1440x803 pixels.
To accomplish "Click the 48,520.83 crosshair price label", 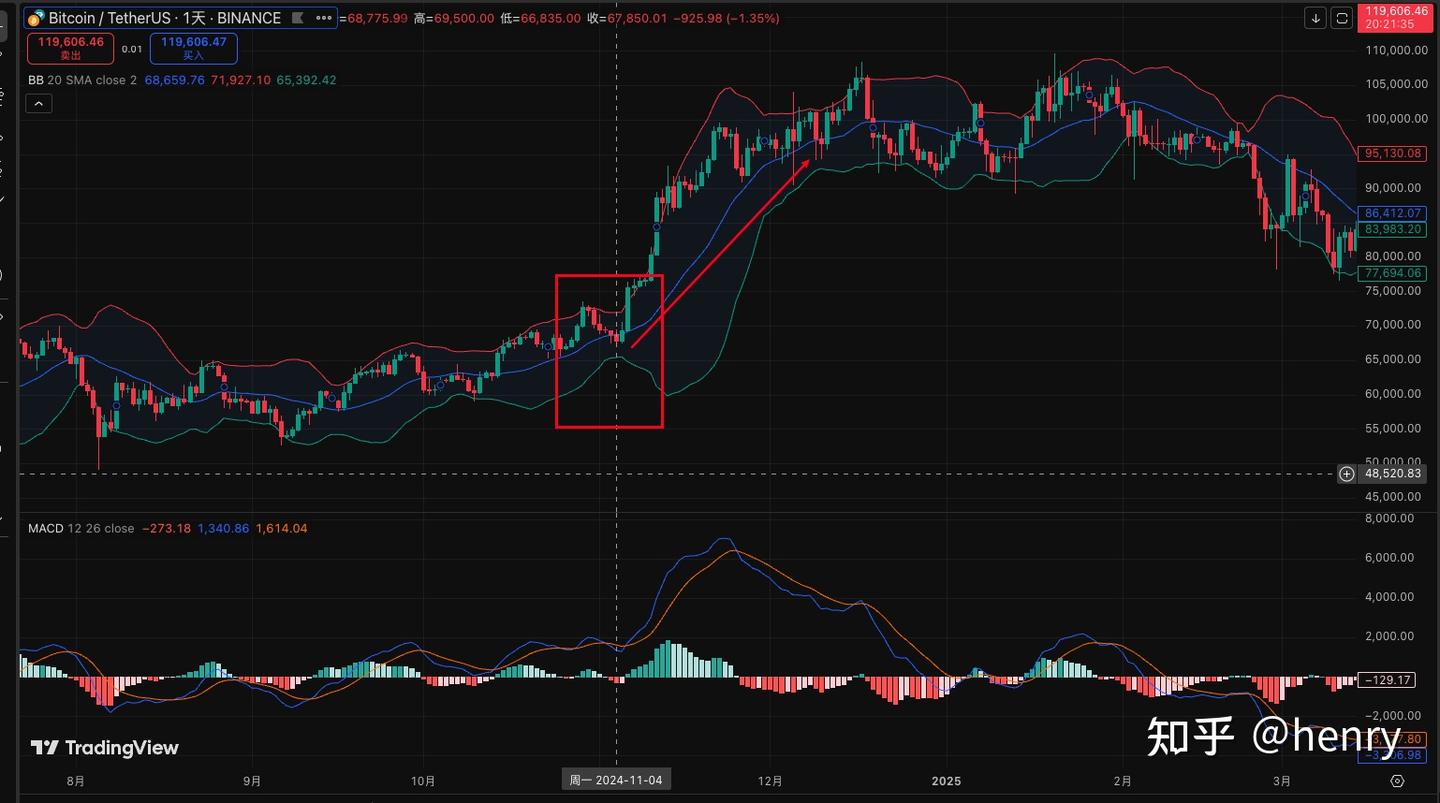I will pyautogui.click(x=1393, y=474).
